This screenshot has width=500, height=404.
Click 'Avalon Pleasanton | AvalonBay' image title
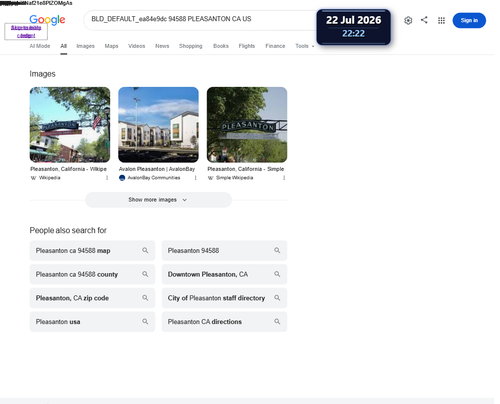click(157, 169)
